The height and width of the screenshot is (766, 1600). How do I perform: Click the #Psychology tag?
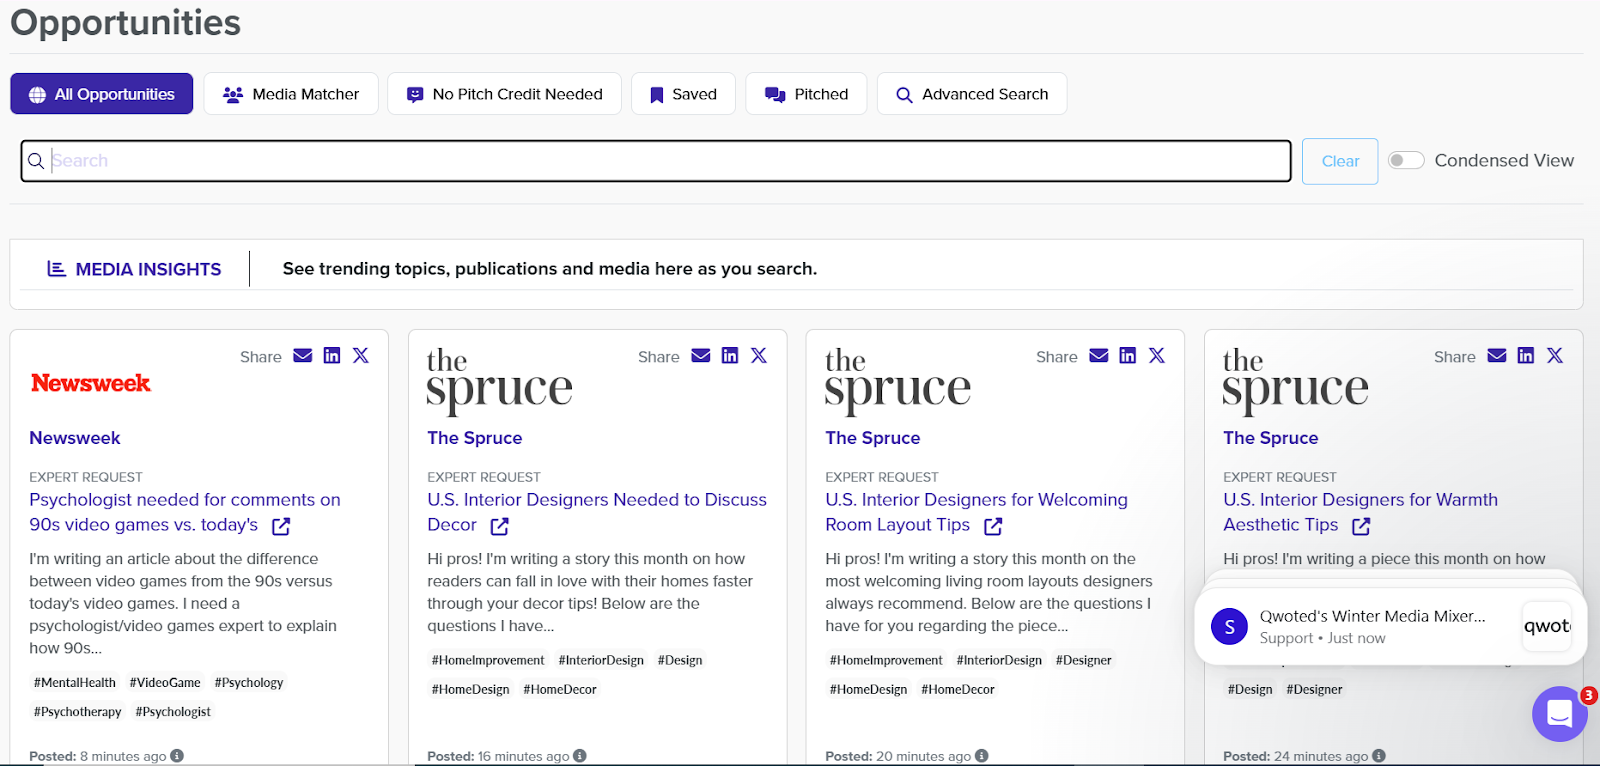click(249, 683)
